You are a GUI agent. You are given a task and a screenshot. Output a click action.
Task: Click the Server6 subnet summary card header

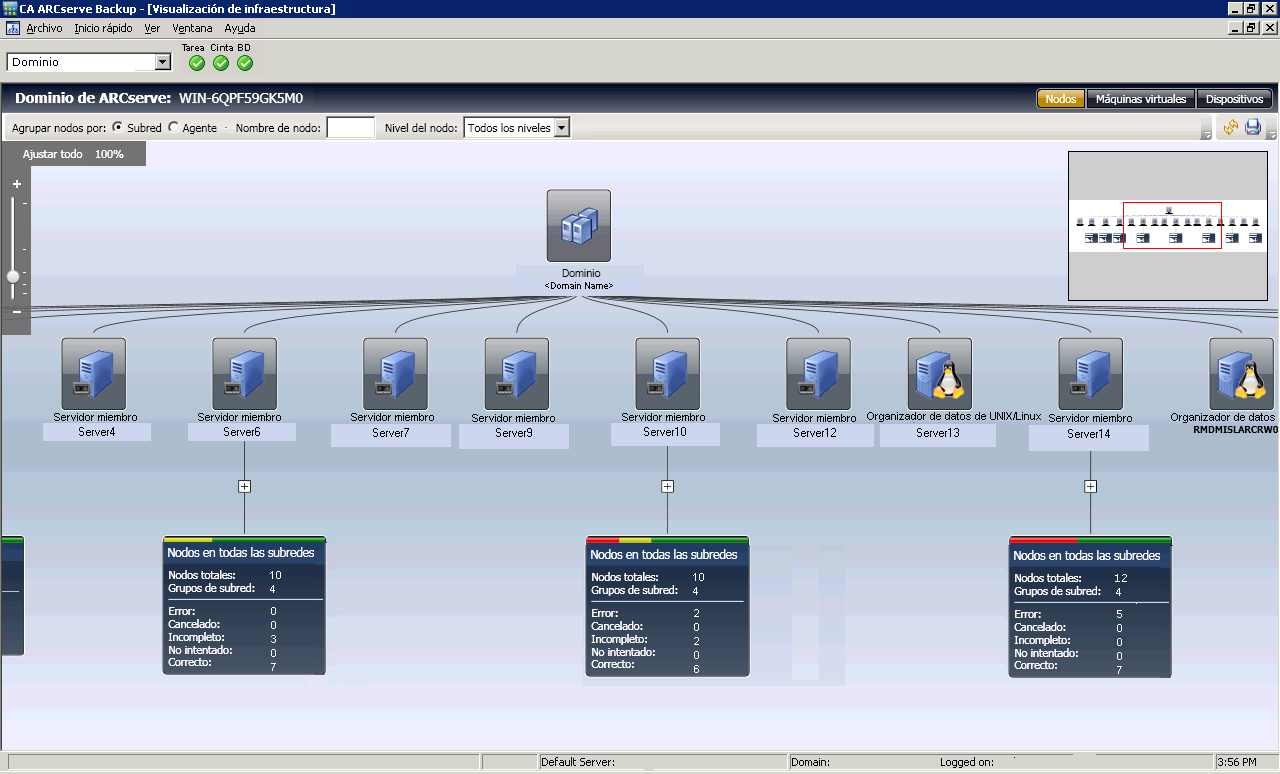245,552
